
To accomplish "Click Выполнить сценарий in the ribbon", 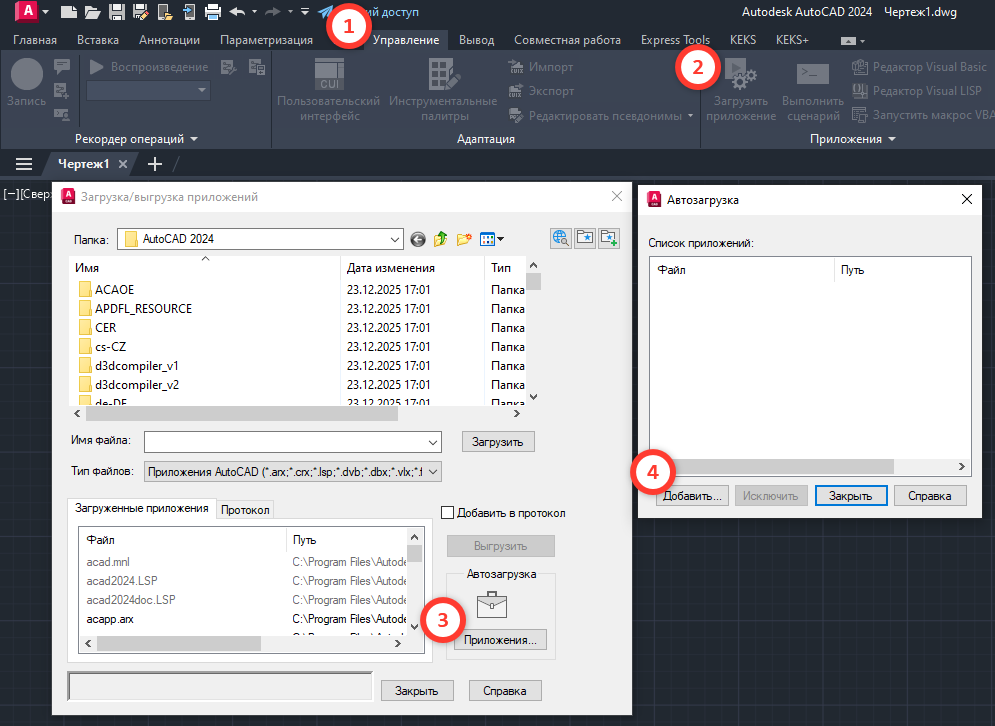I will 813,91.
